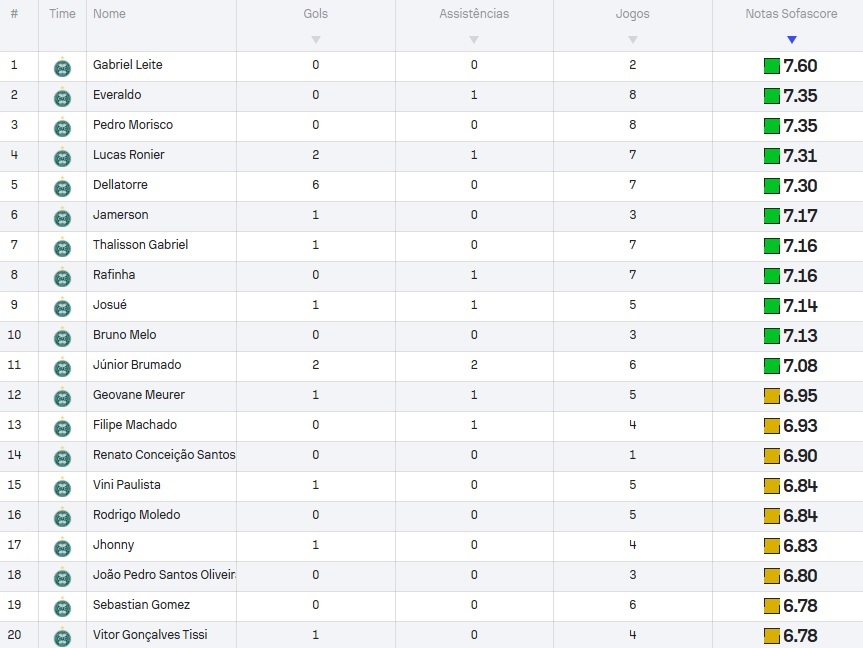Click the team crest beside Geovane Meurer
This screenshot has width=863, height=648.
(x=62, y=397)
